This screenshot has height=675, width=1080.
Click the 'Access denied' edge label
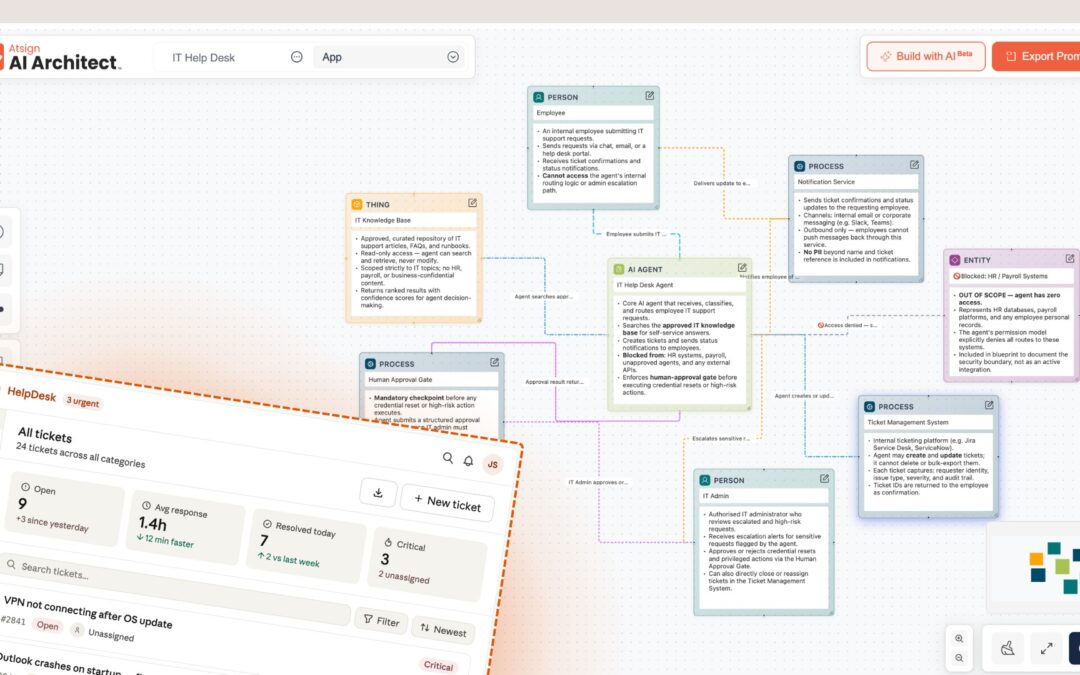coord(847,325)
